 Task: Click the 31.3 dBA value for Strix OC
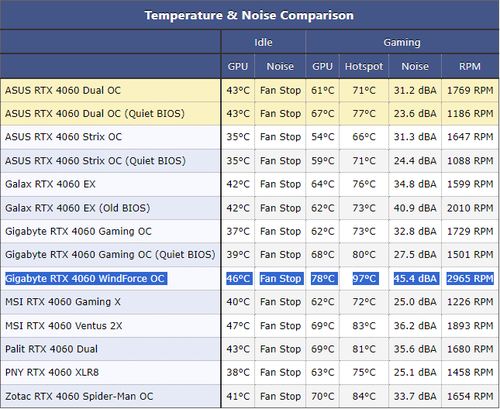pos(415,137)
